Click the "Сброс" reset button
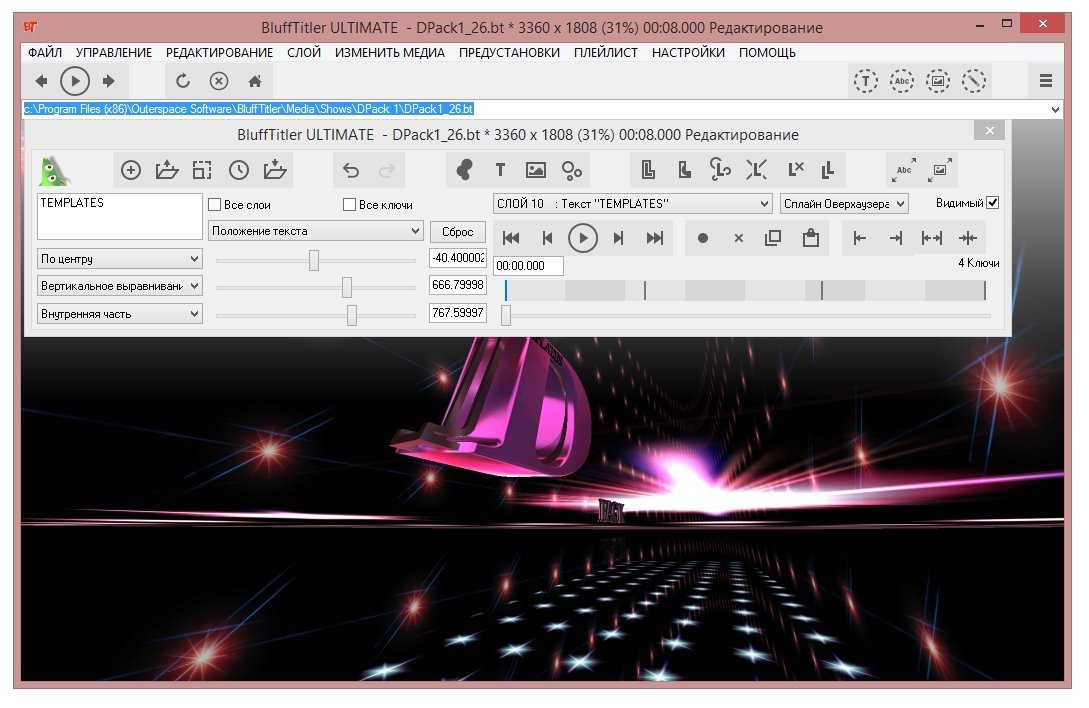Image resolution: width=1089 pixels, height=708 pixels. (457, 232)
